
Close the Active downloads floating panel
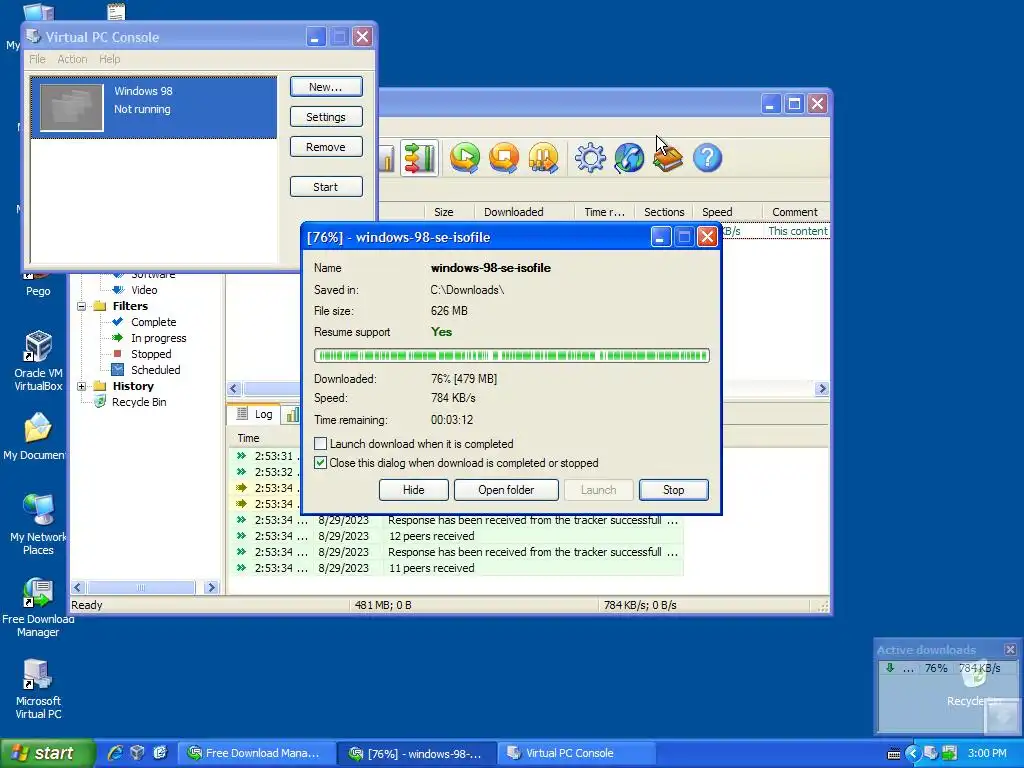1010,649
